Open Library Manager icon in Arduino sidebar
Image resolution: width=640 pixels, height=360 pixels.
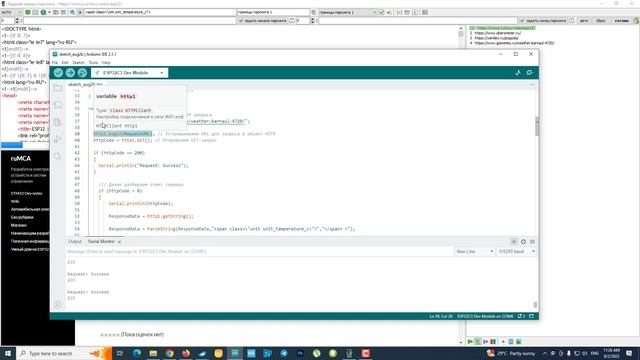(x=58, y=122)
